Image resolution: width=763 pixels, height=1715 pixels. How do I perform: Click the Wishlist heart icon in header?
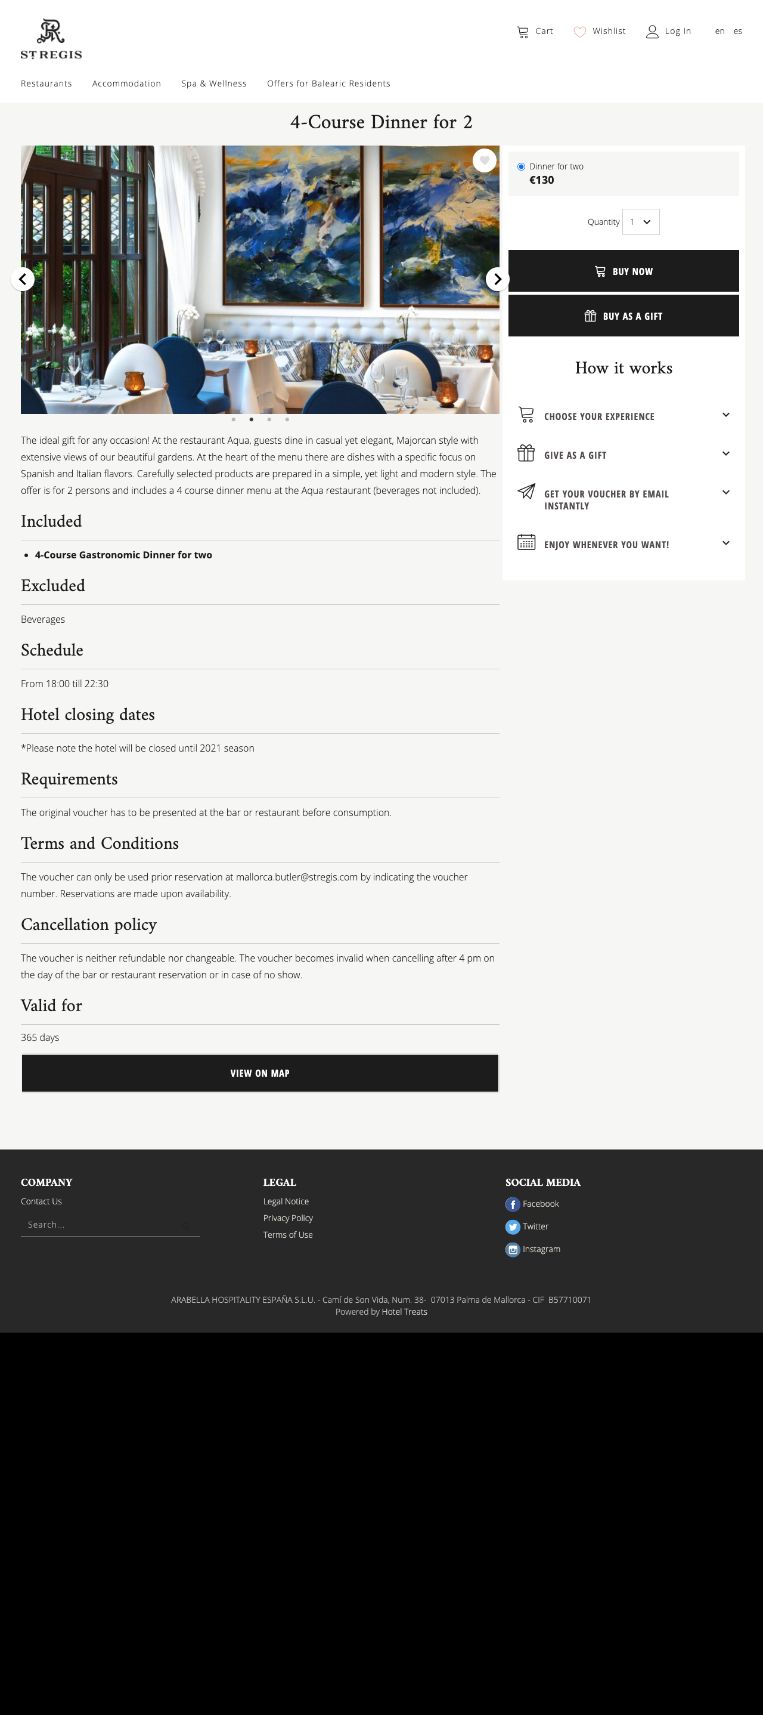click(580, 32)
